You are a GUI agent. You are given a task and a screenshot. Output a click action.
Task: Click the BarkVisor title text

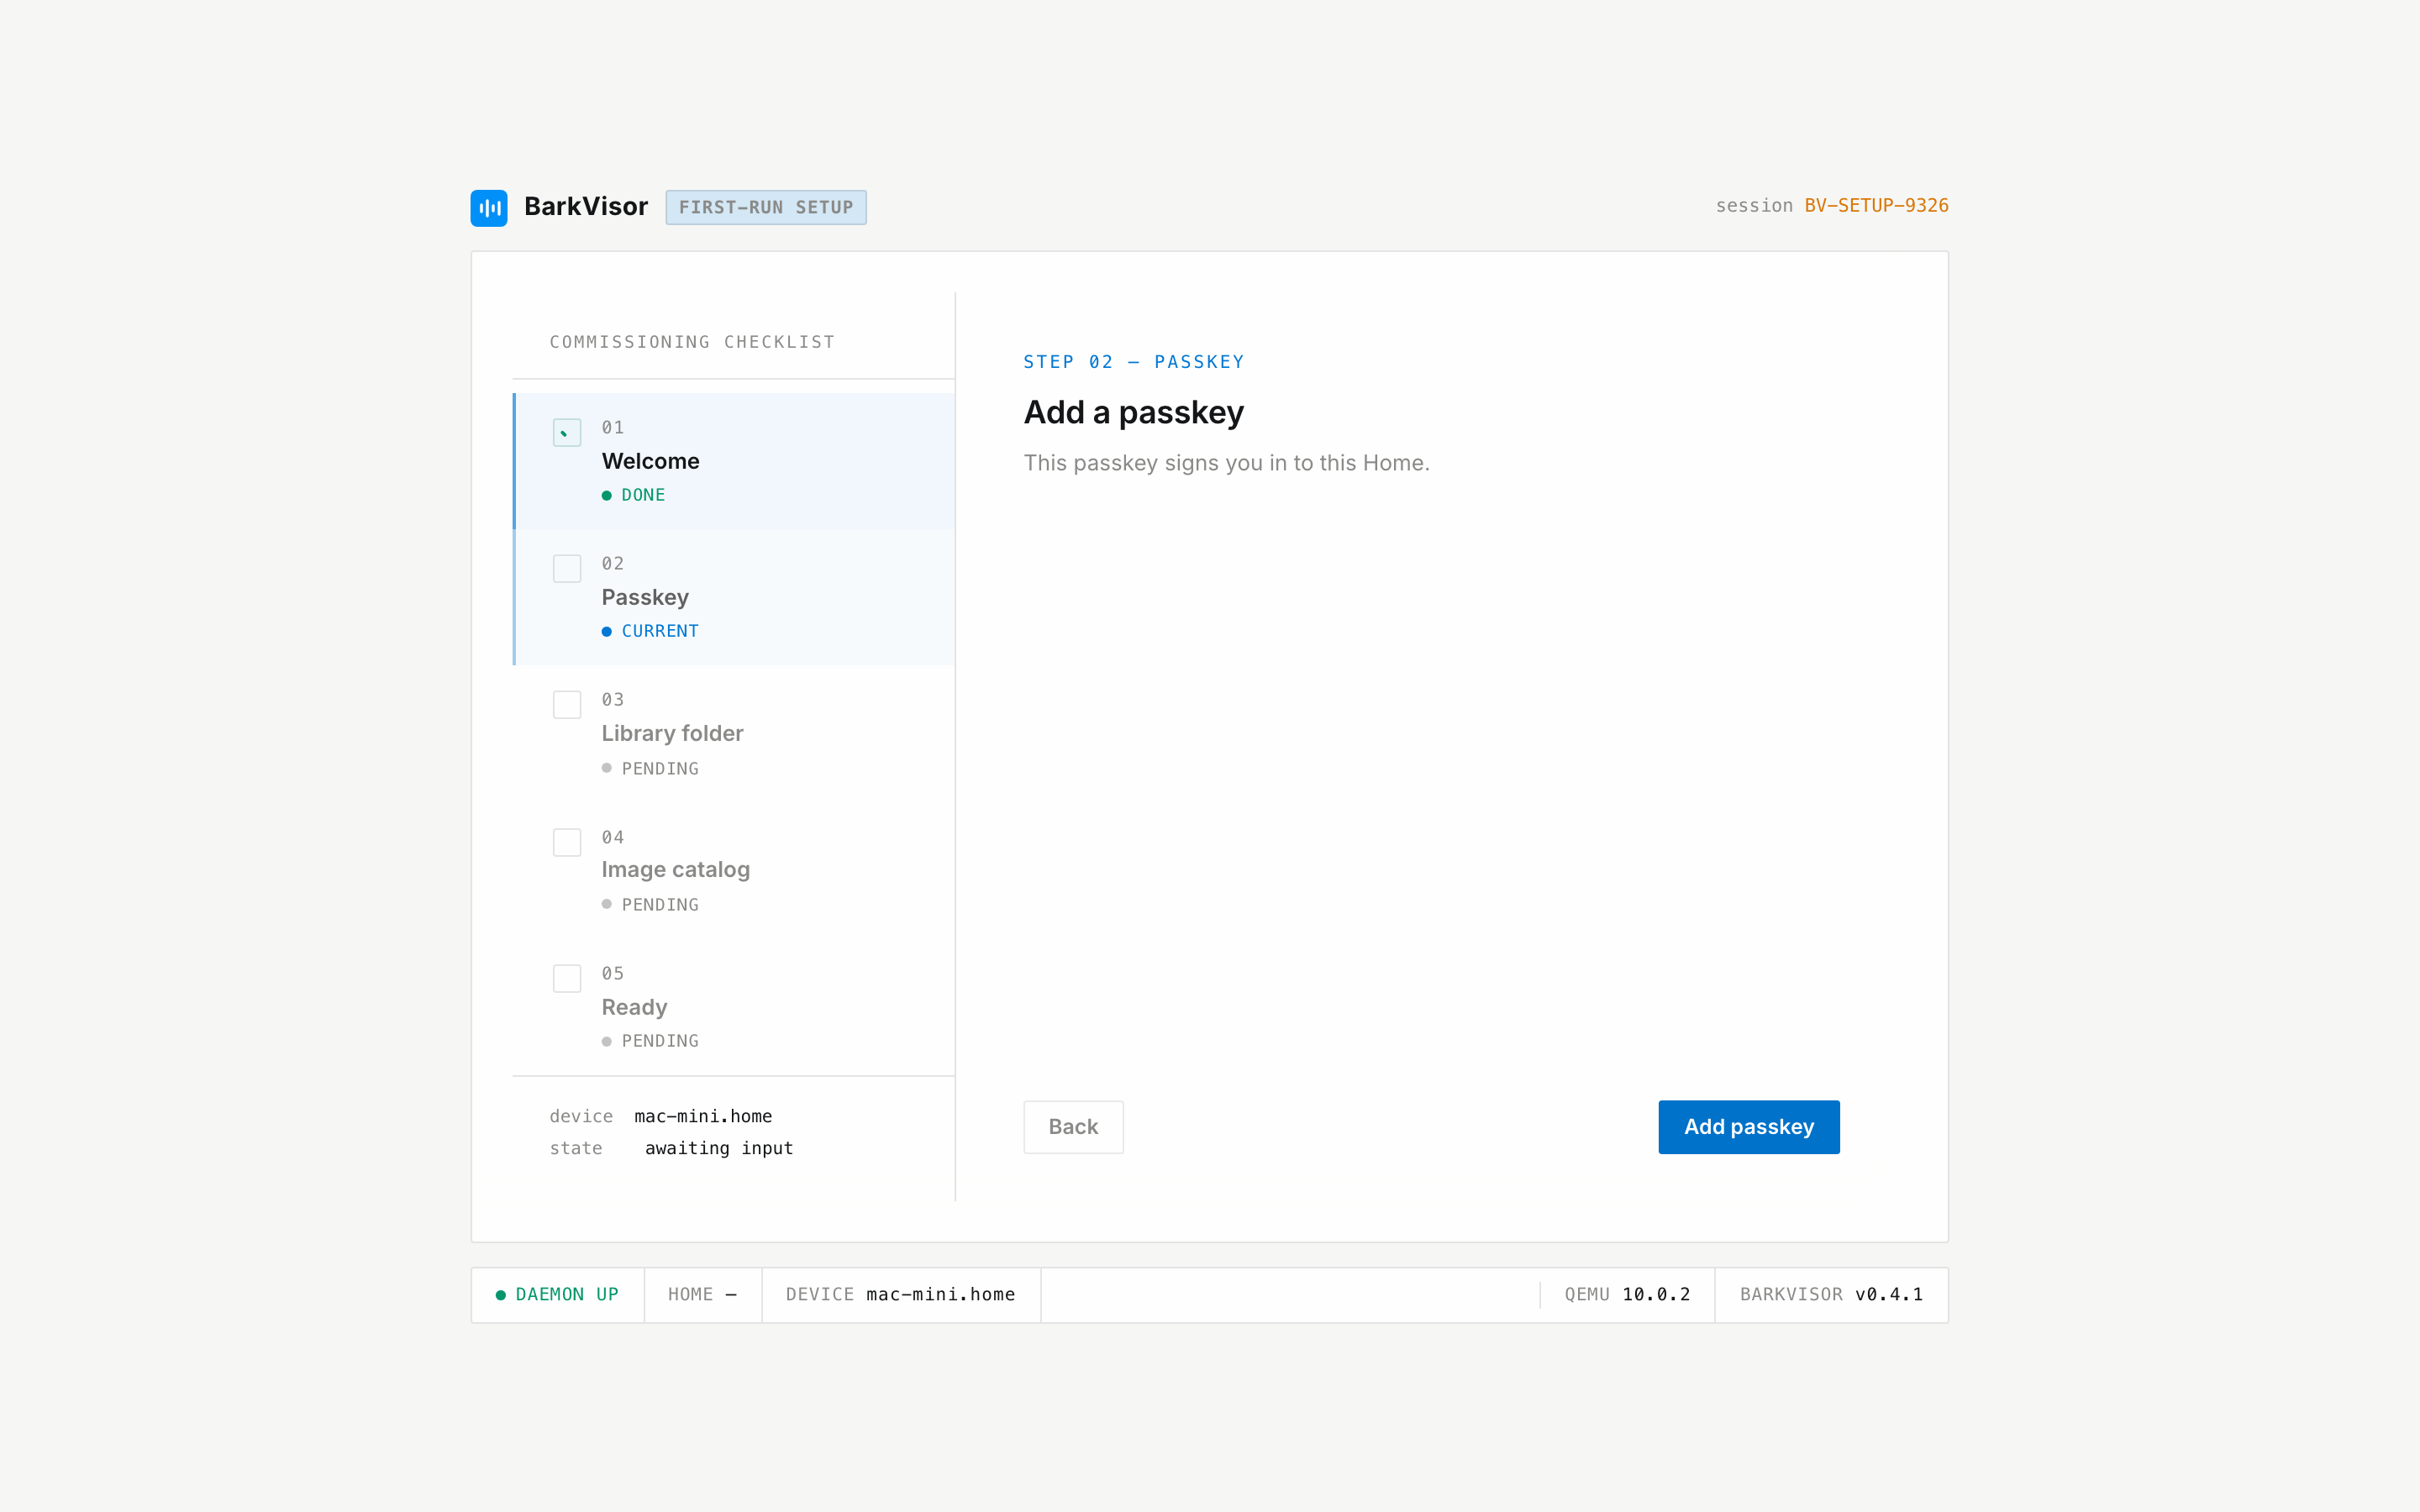coord(586,207)
